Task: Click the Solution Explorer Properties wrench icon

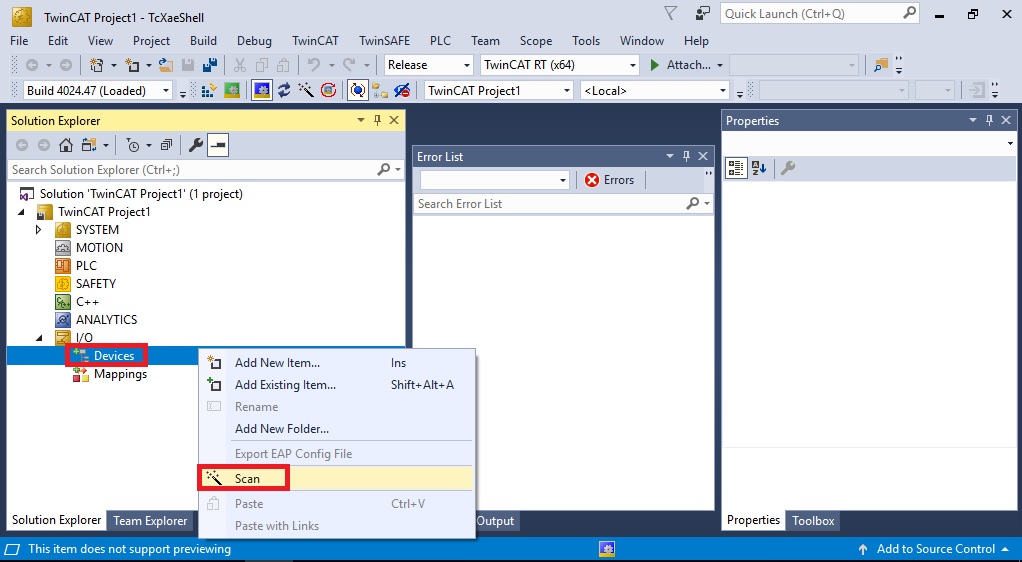Action: pyautogui.click(x=196, y=145)
